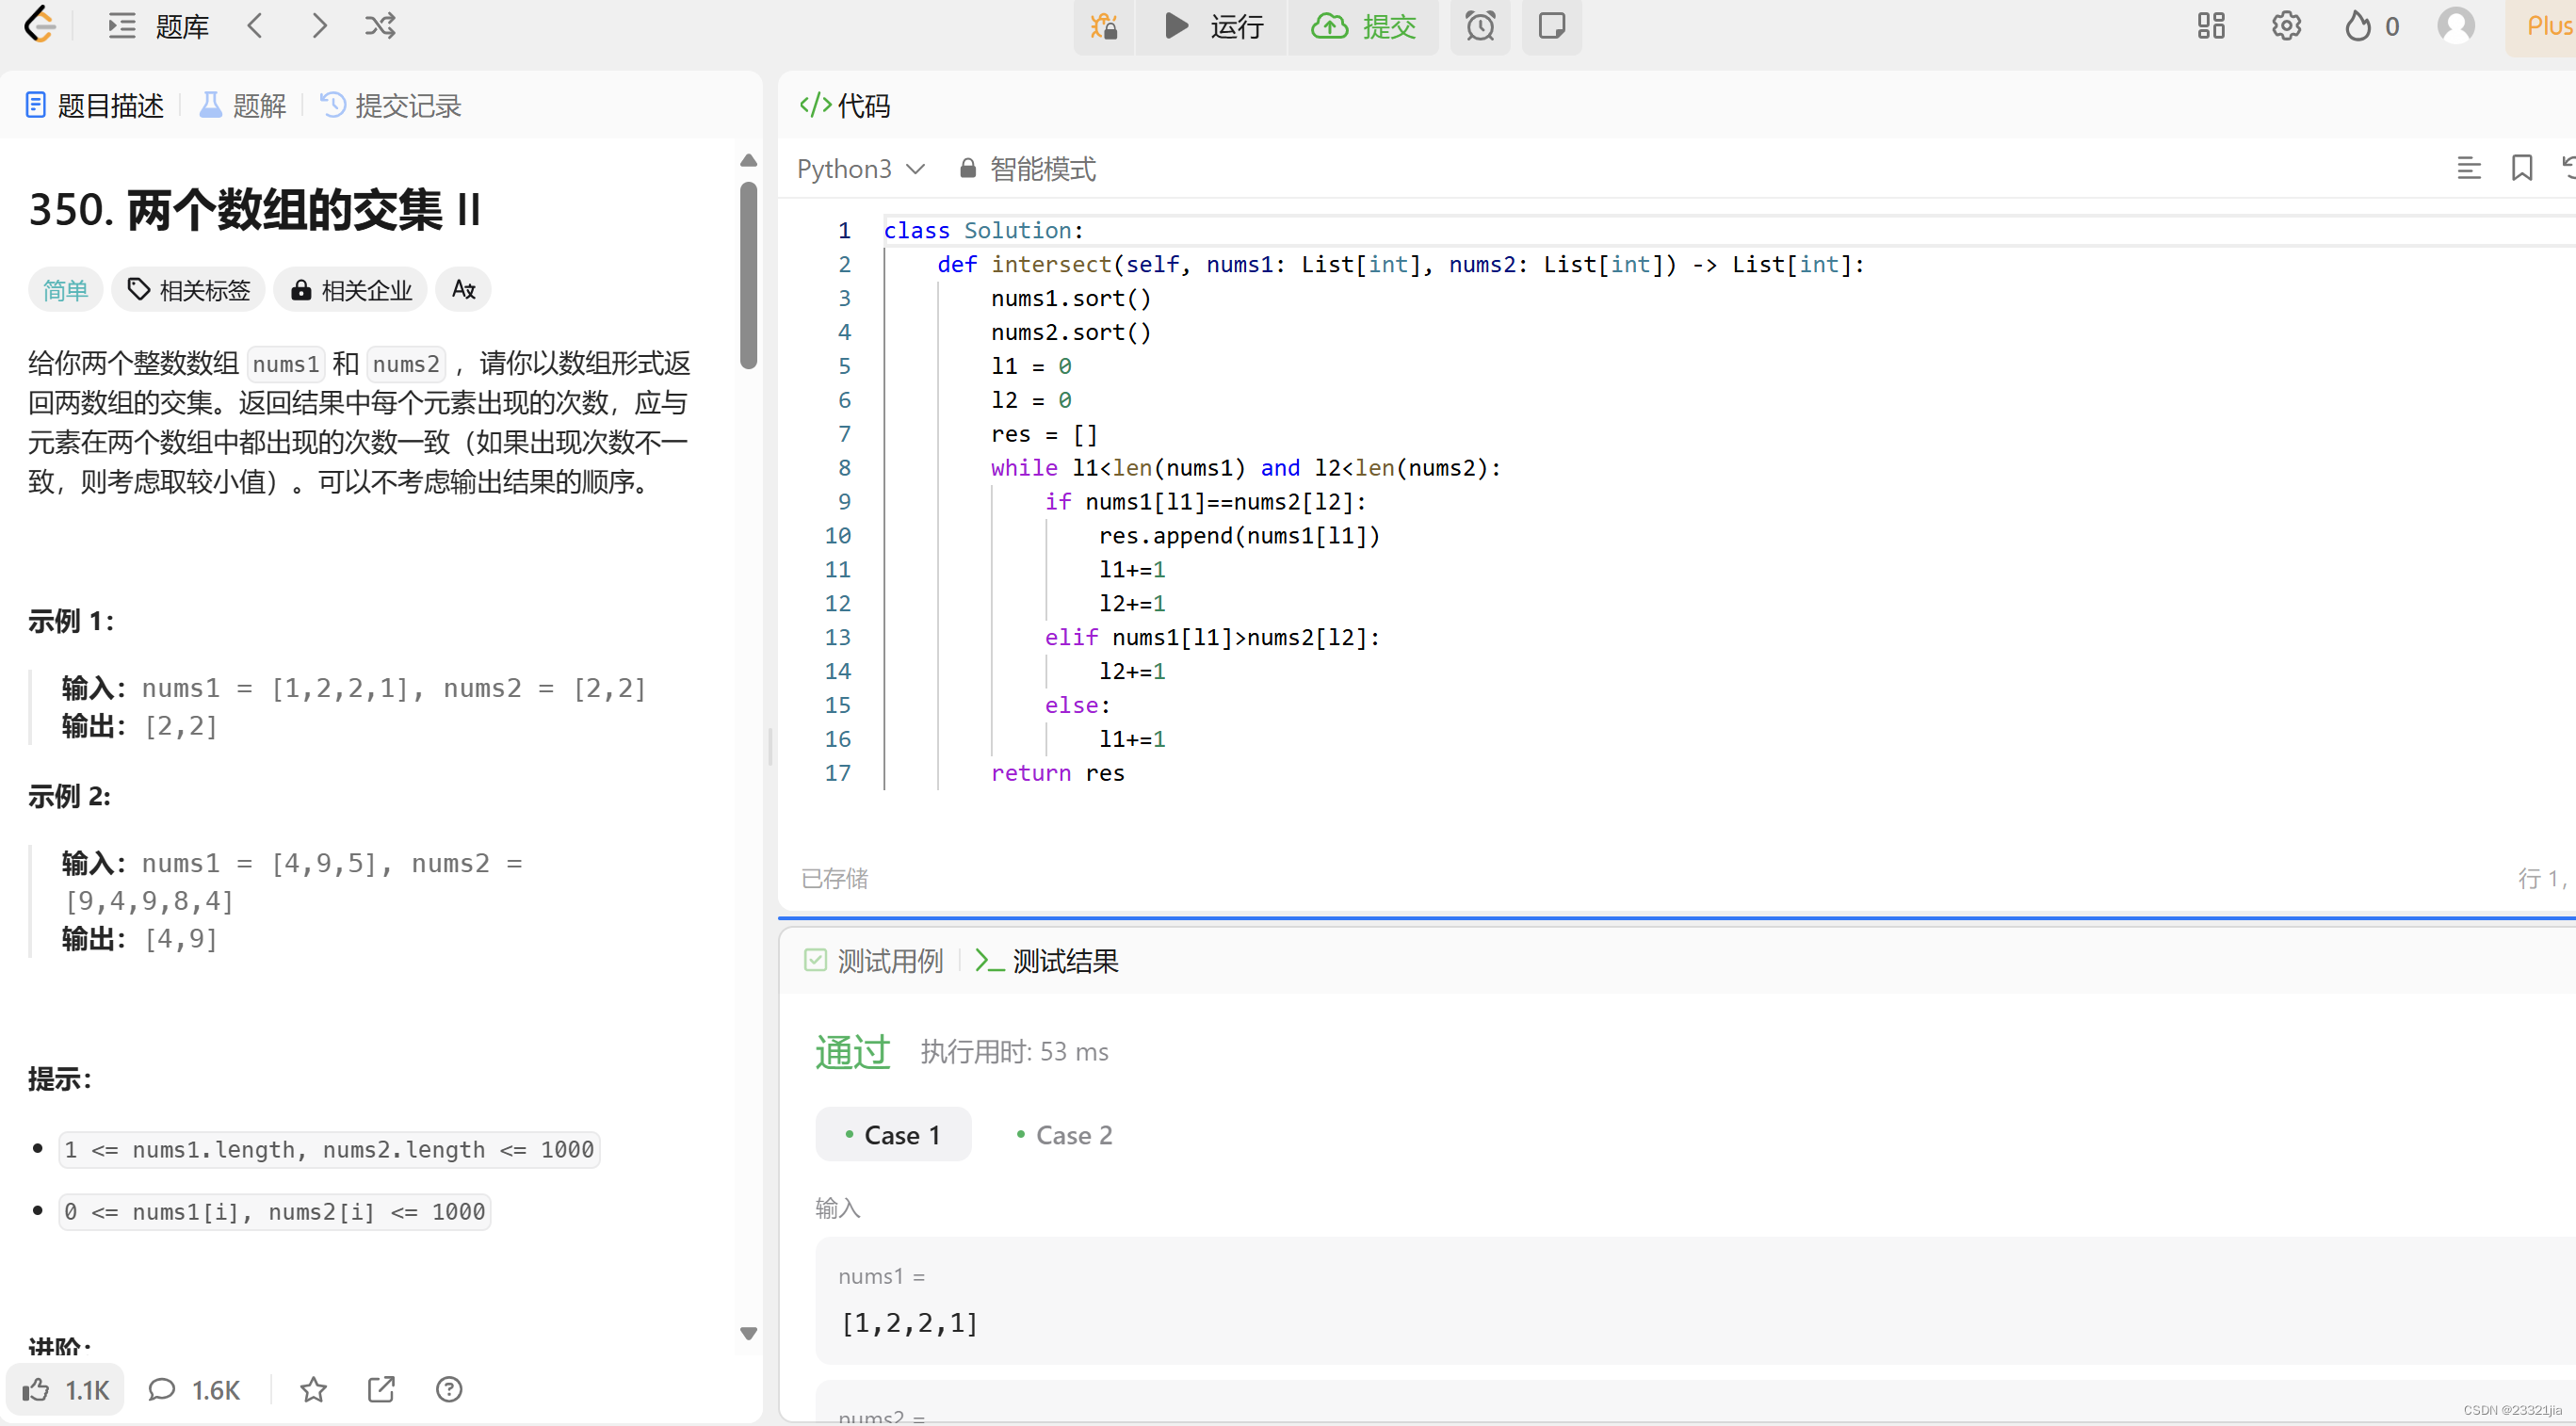The height and width of the screenshot is (1426, 2576).
Task: Expand 相关标签 related tags
Action: [x=188, y=290]
